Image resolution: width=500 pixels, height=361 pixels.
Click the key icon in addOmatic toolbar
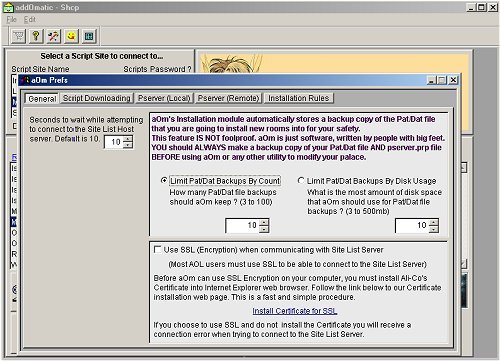pyautogui.click(x=36, y=36)
